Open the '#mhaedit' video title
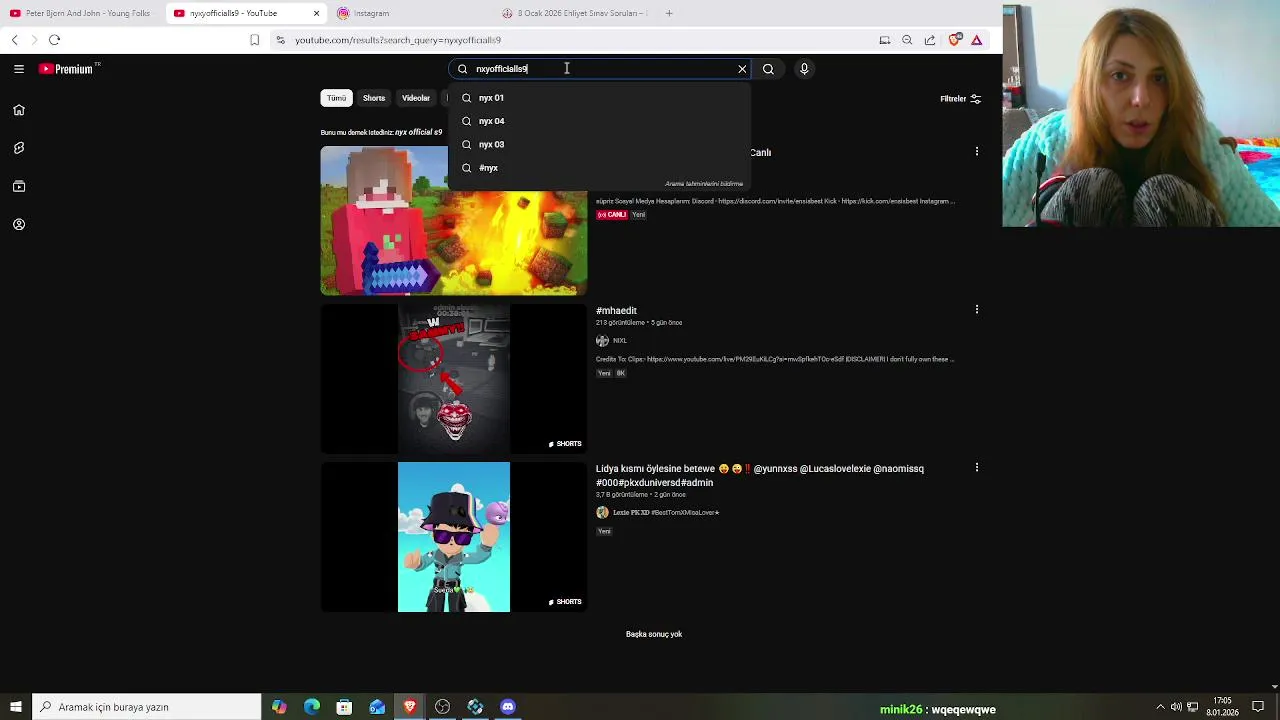 (616, 311)
